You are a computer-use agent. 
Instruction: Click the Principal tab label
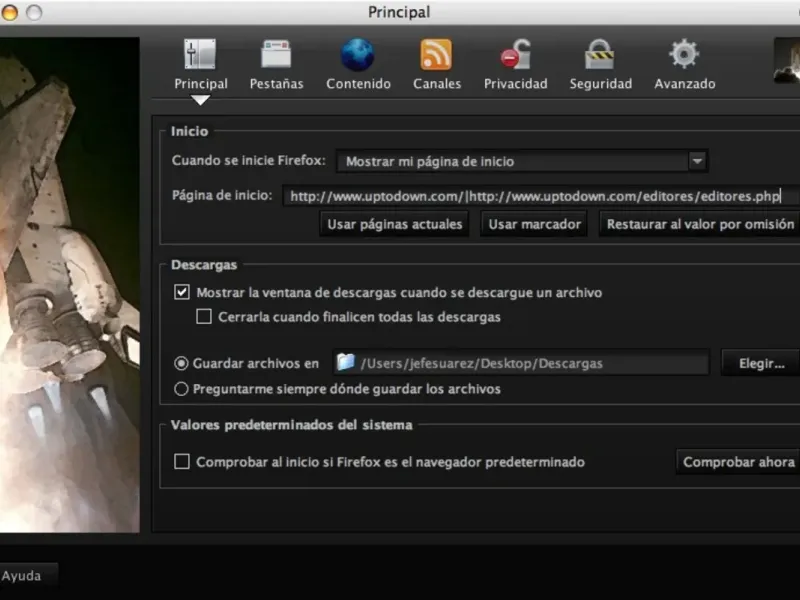click(201, 84)
